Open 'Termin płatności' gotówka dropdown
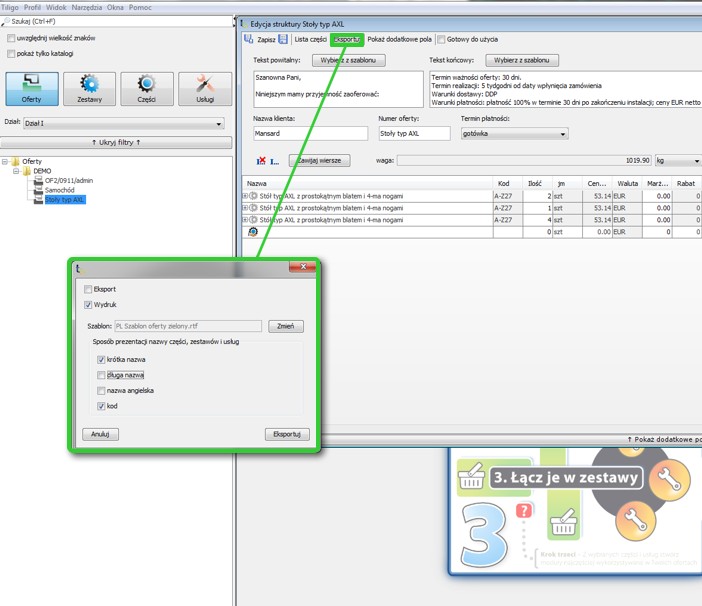Viewport: 702px width, 606px height. tap(515, 133)
